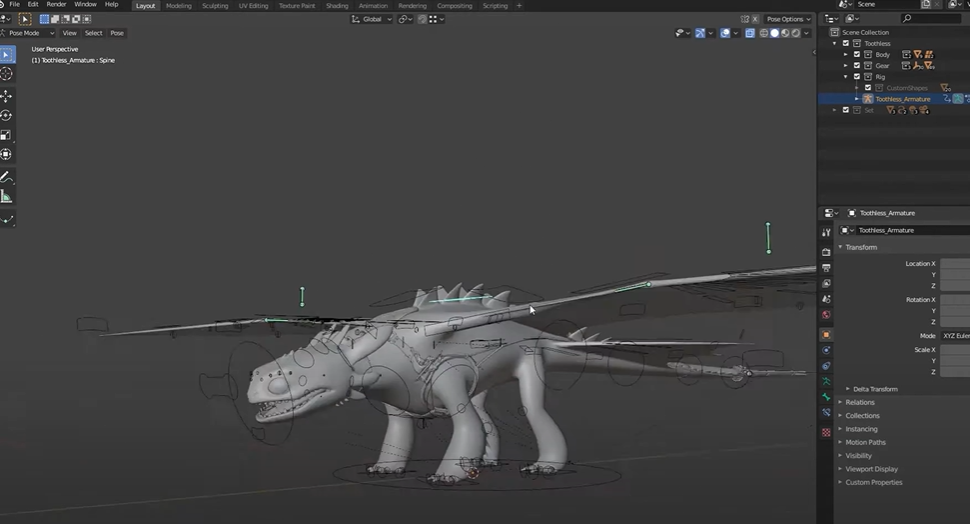This screenshot has width=970, height=524.
Task: Uncheck the Gear collection checkbox
Action: click(x=857, y=66)
